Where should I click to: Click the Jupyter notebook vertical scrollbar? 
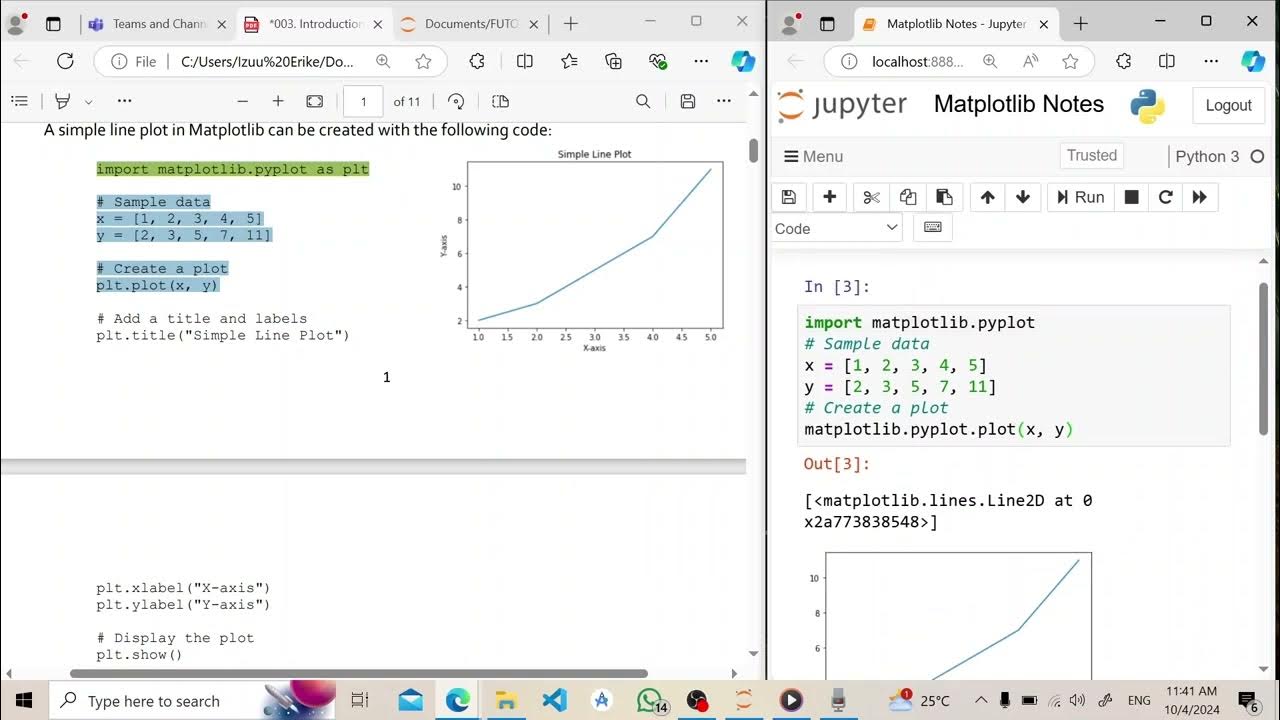click(1262, 357)
